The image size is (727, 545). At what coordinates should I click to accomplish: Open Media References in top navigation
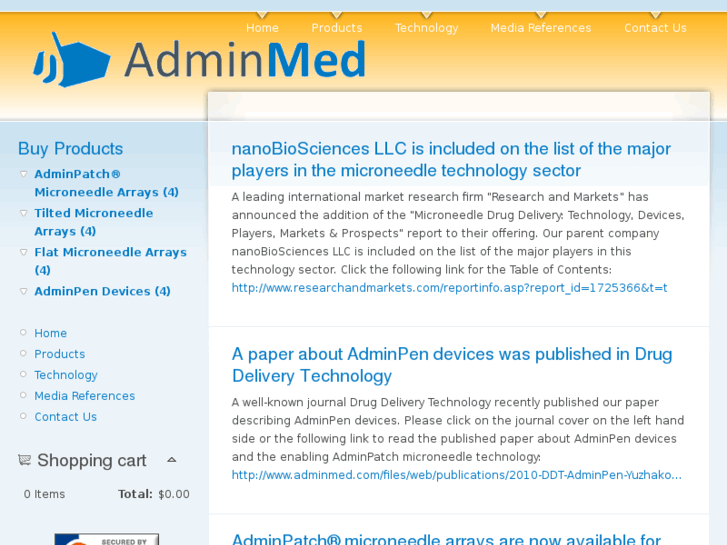(x=541, y=28)
